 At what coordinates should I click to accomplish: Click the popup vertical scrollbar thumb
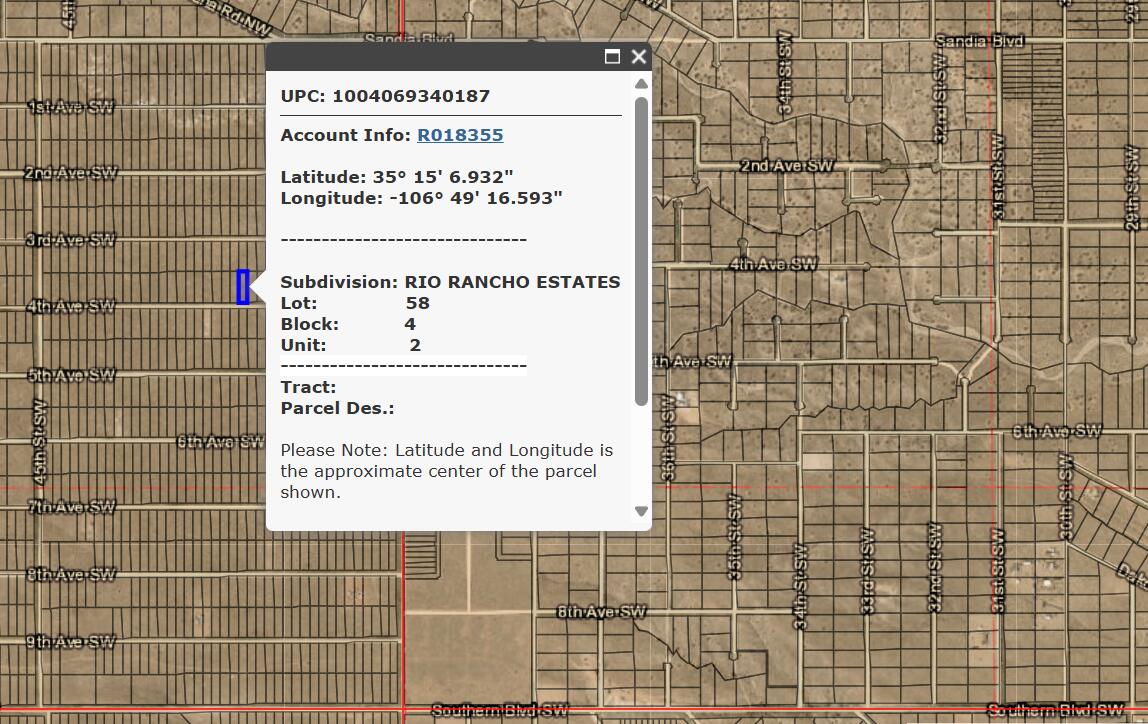[x=641, y=250]
